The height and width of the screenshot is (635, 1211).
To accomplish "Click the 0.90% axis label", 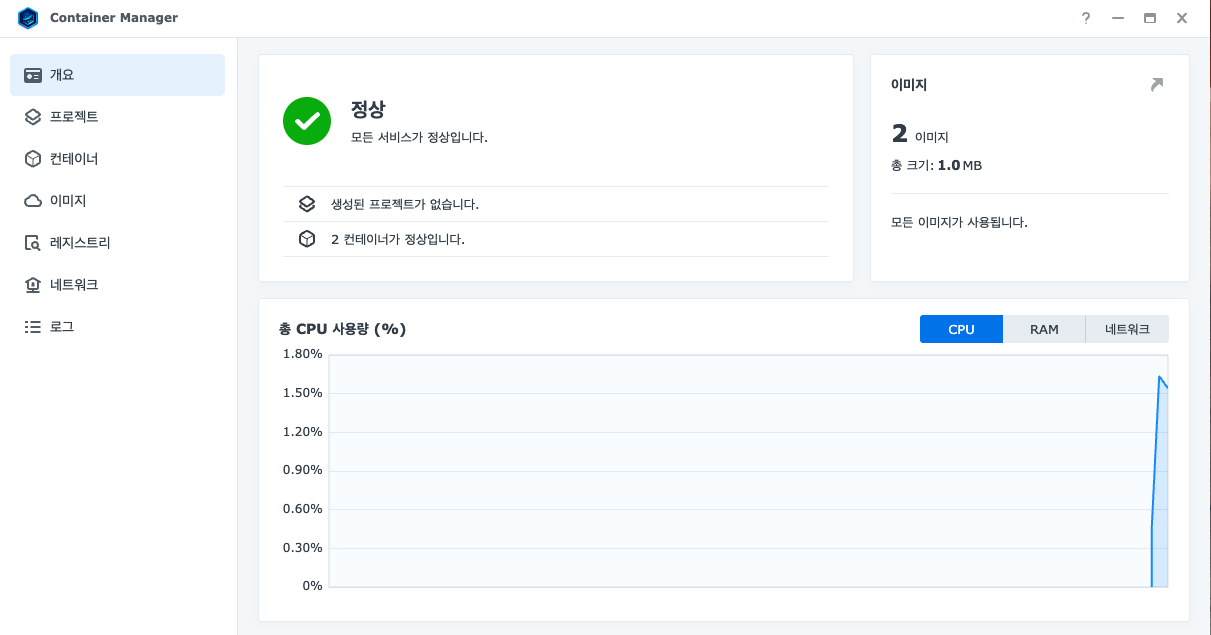I will click(x=303, y=470).
